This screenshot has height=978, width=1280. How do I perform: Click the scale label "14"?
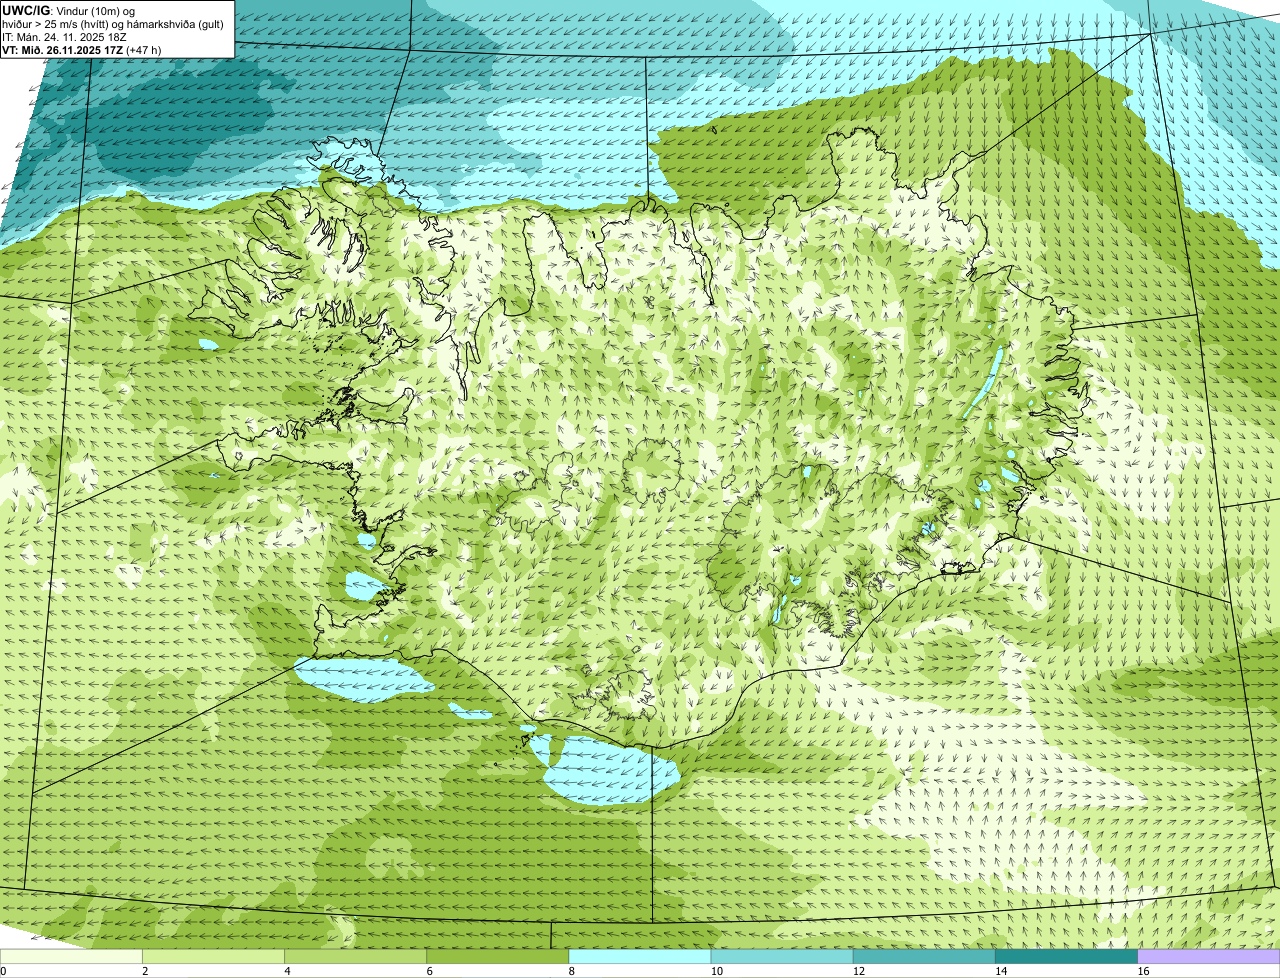(1001, 971)
